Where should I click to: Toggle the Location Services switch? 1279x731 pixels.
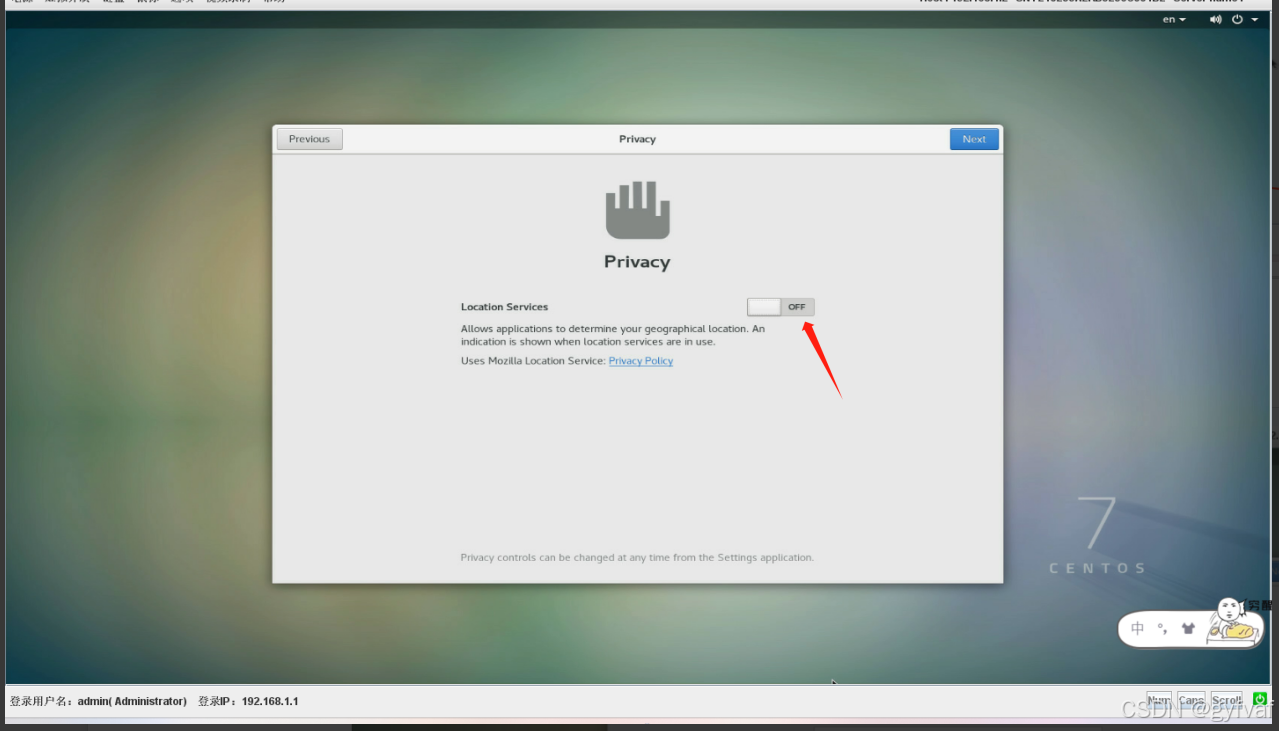[x=781, y=307]
